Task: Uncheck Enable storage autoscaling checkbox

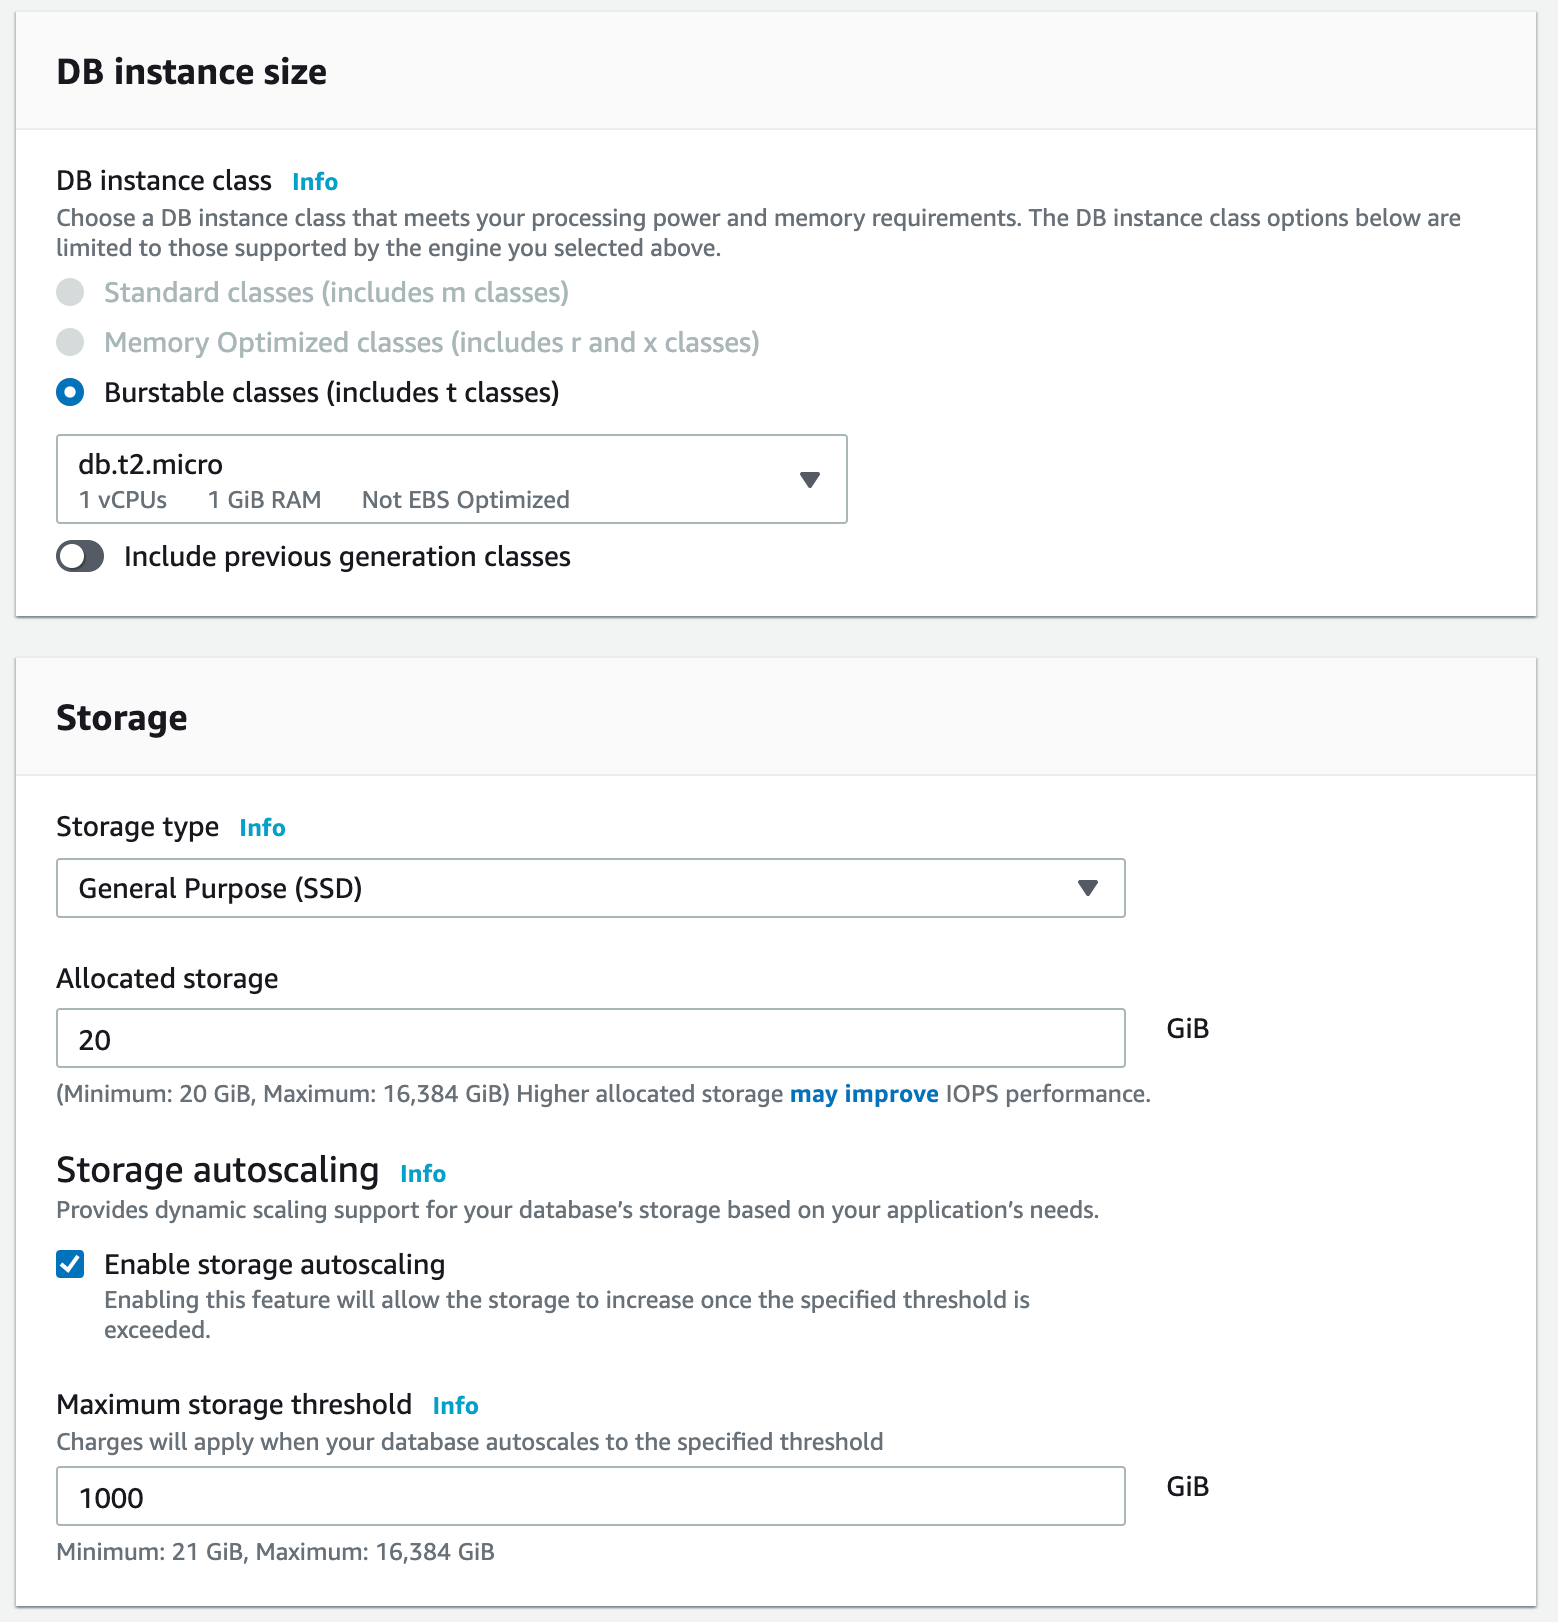Action: pyautogui.click(x=70, y=1264)
